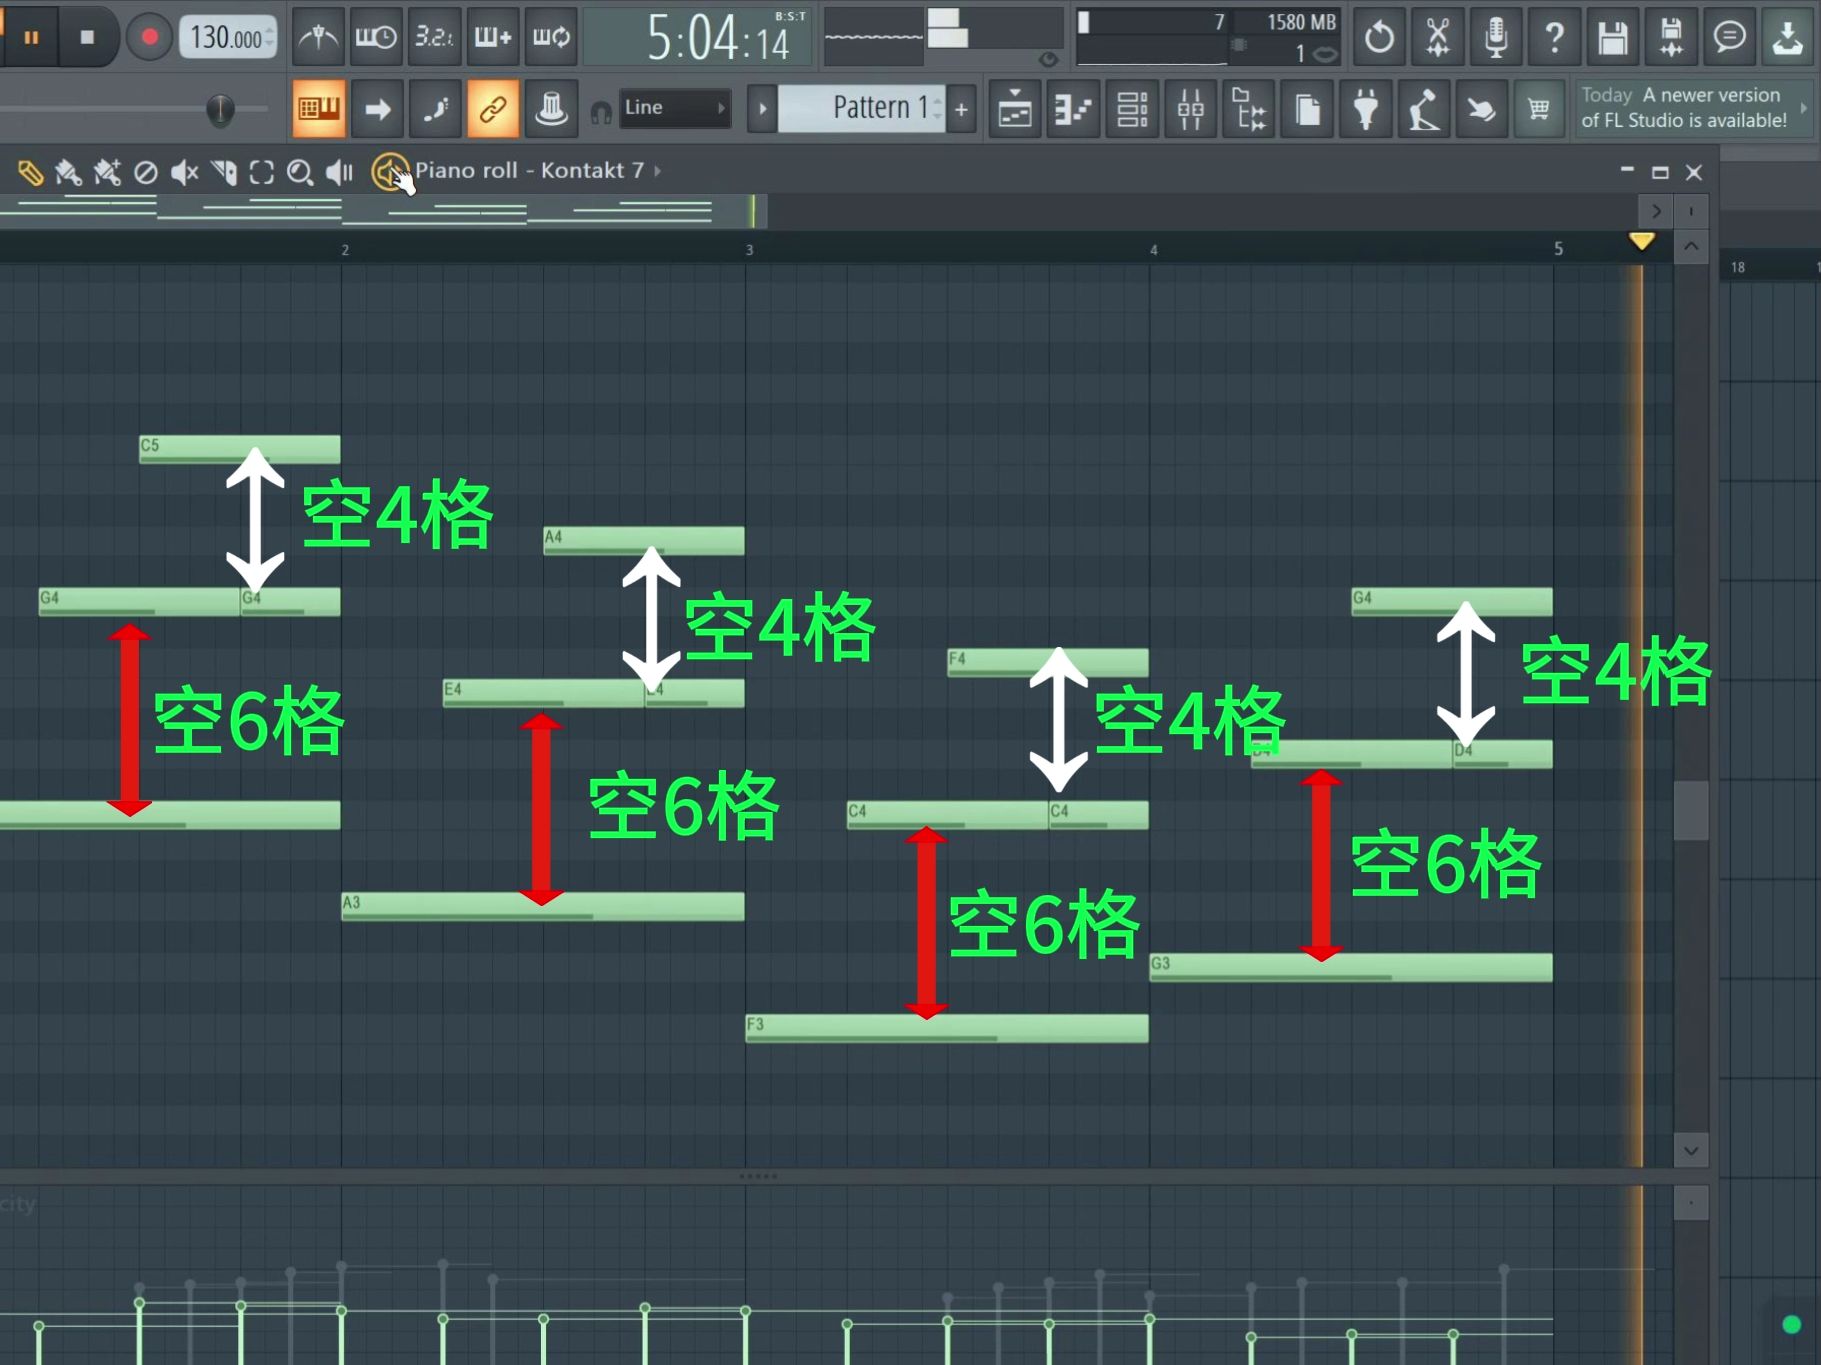The image size is (1821, 1365).
Task: Open the touch controller hand icon
Action: pyautogui.click(x=1482, y=108)
